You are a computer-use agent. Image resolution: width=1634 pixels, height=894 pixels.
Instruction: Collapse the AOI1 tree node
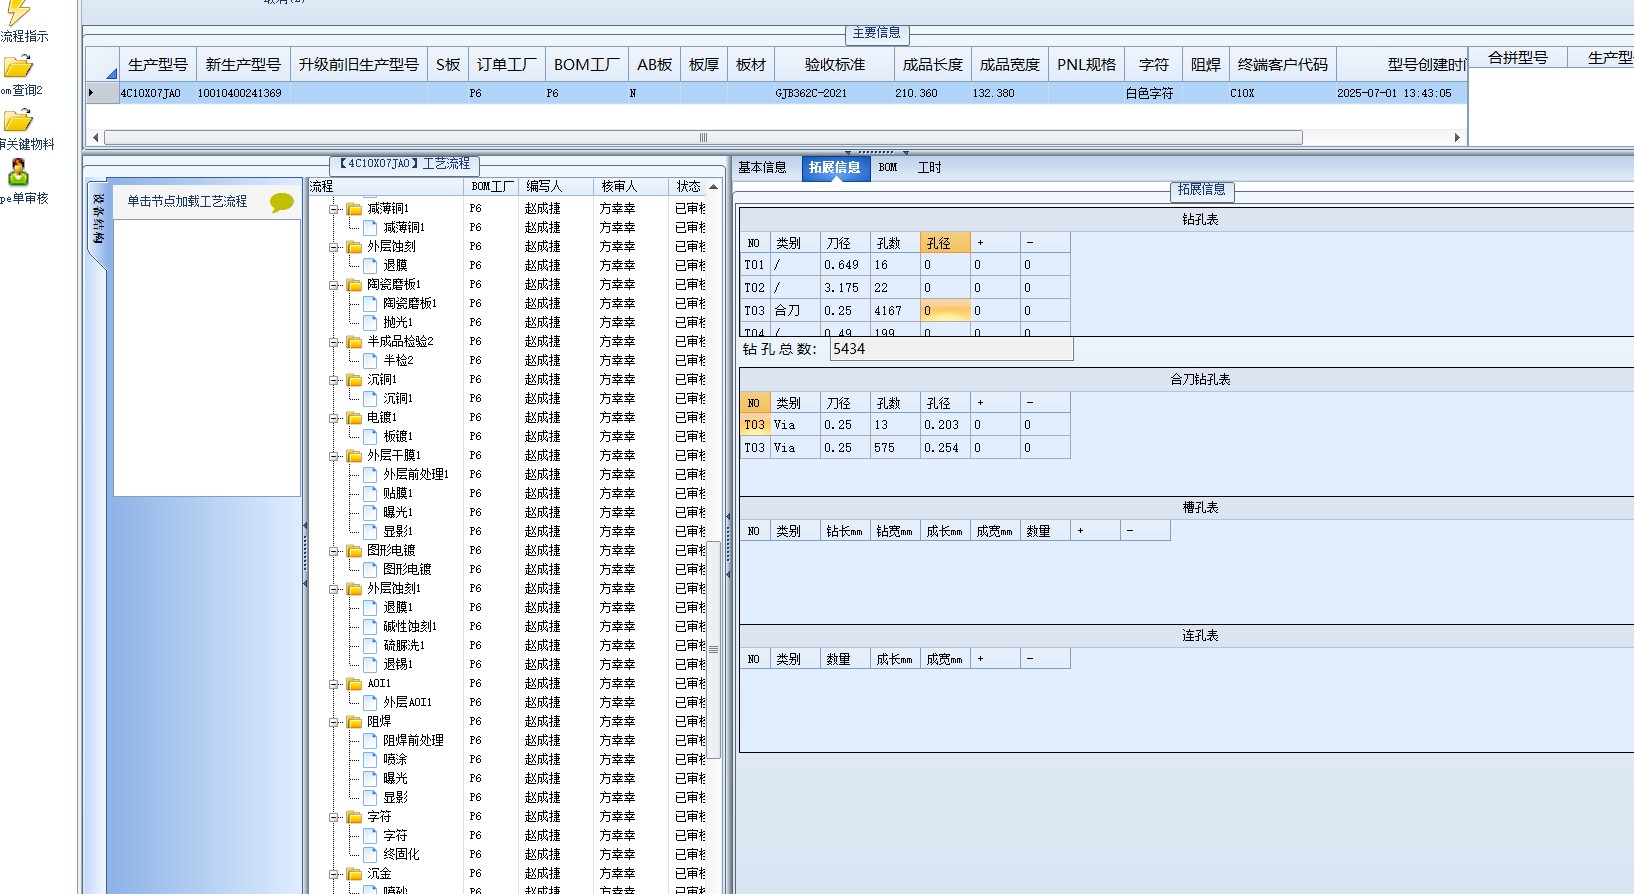334,683
